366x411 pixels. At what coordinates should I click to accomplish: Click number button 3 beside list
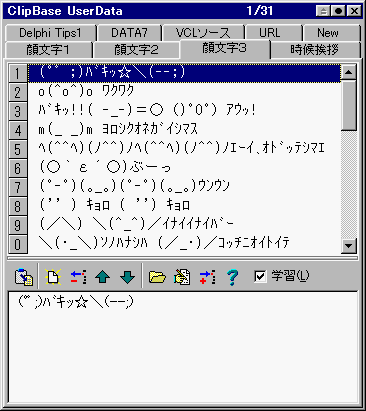[x=18, y=111]
